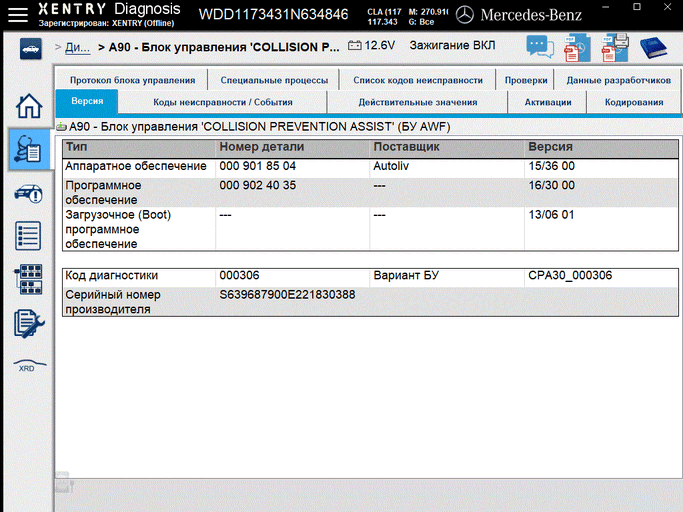This screenshot has width=683, height=512.
Task: Open the control unit grid view icon
Action: pyautogui.click(x=28, y=279)
